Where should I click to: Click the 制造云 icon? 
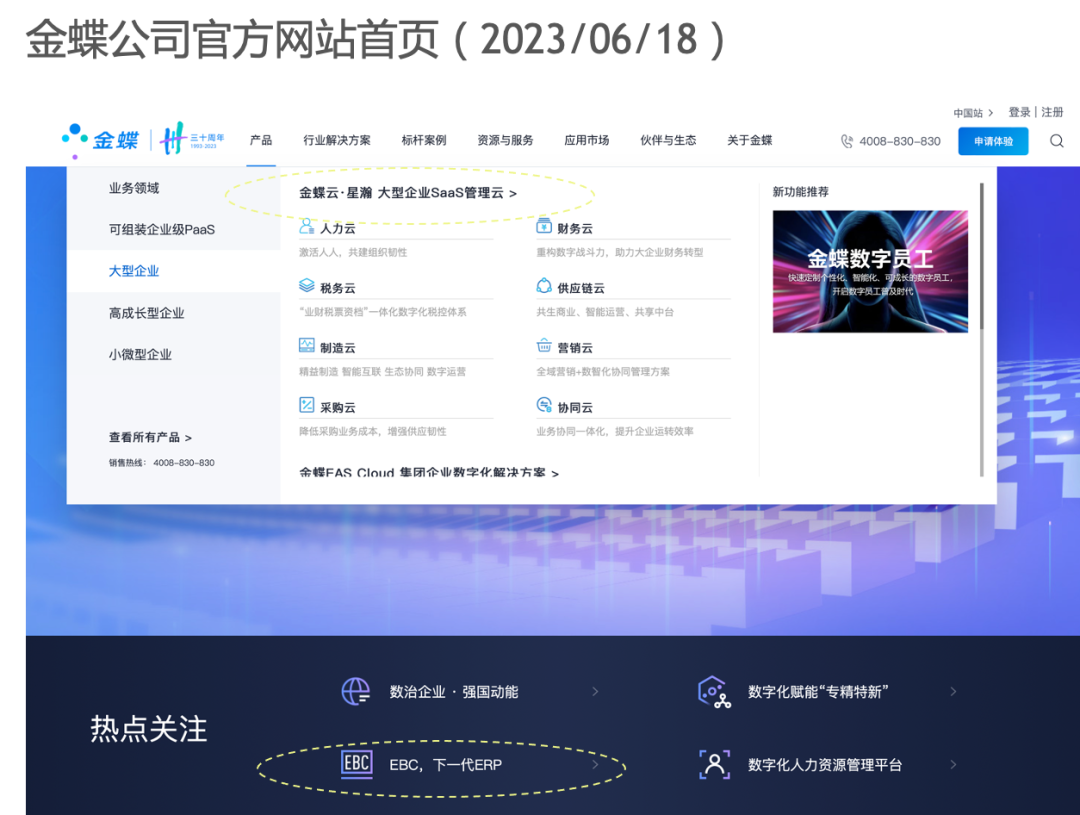click(307, 346)
